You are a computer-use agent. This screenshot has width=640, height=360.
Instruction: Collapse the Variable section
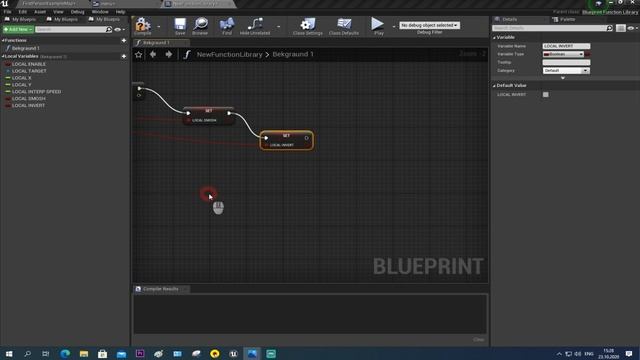(x=494, y=38)
